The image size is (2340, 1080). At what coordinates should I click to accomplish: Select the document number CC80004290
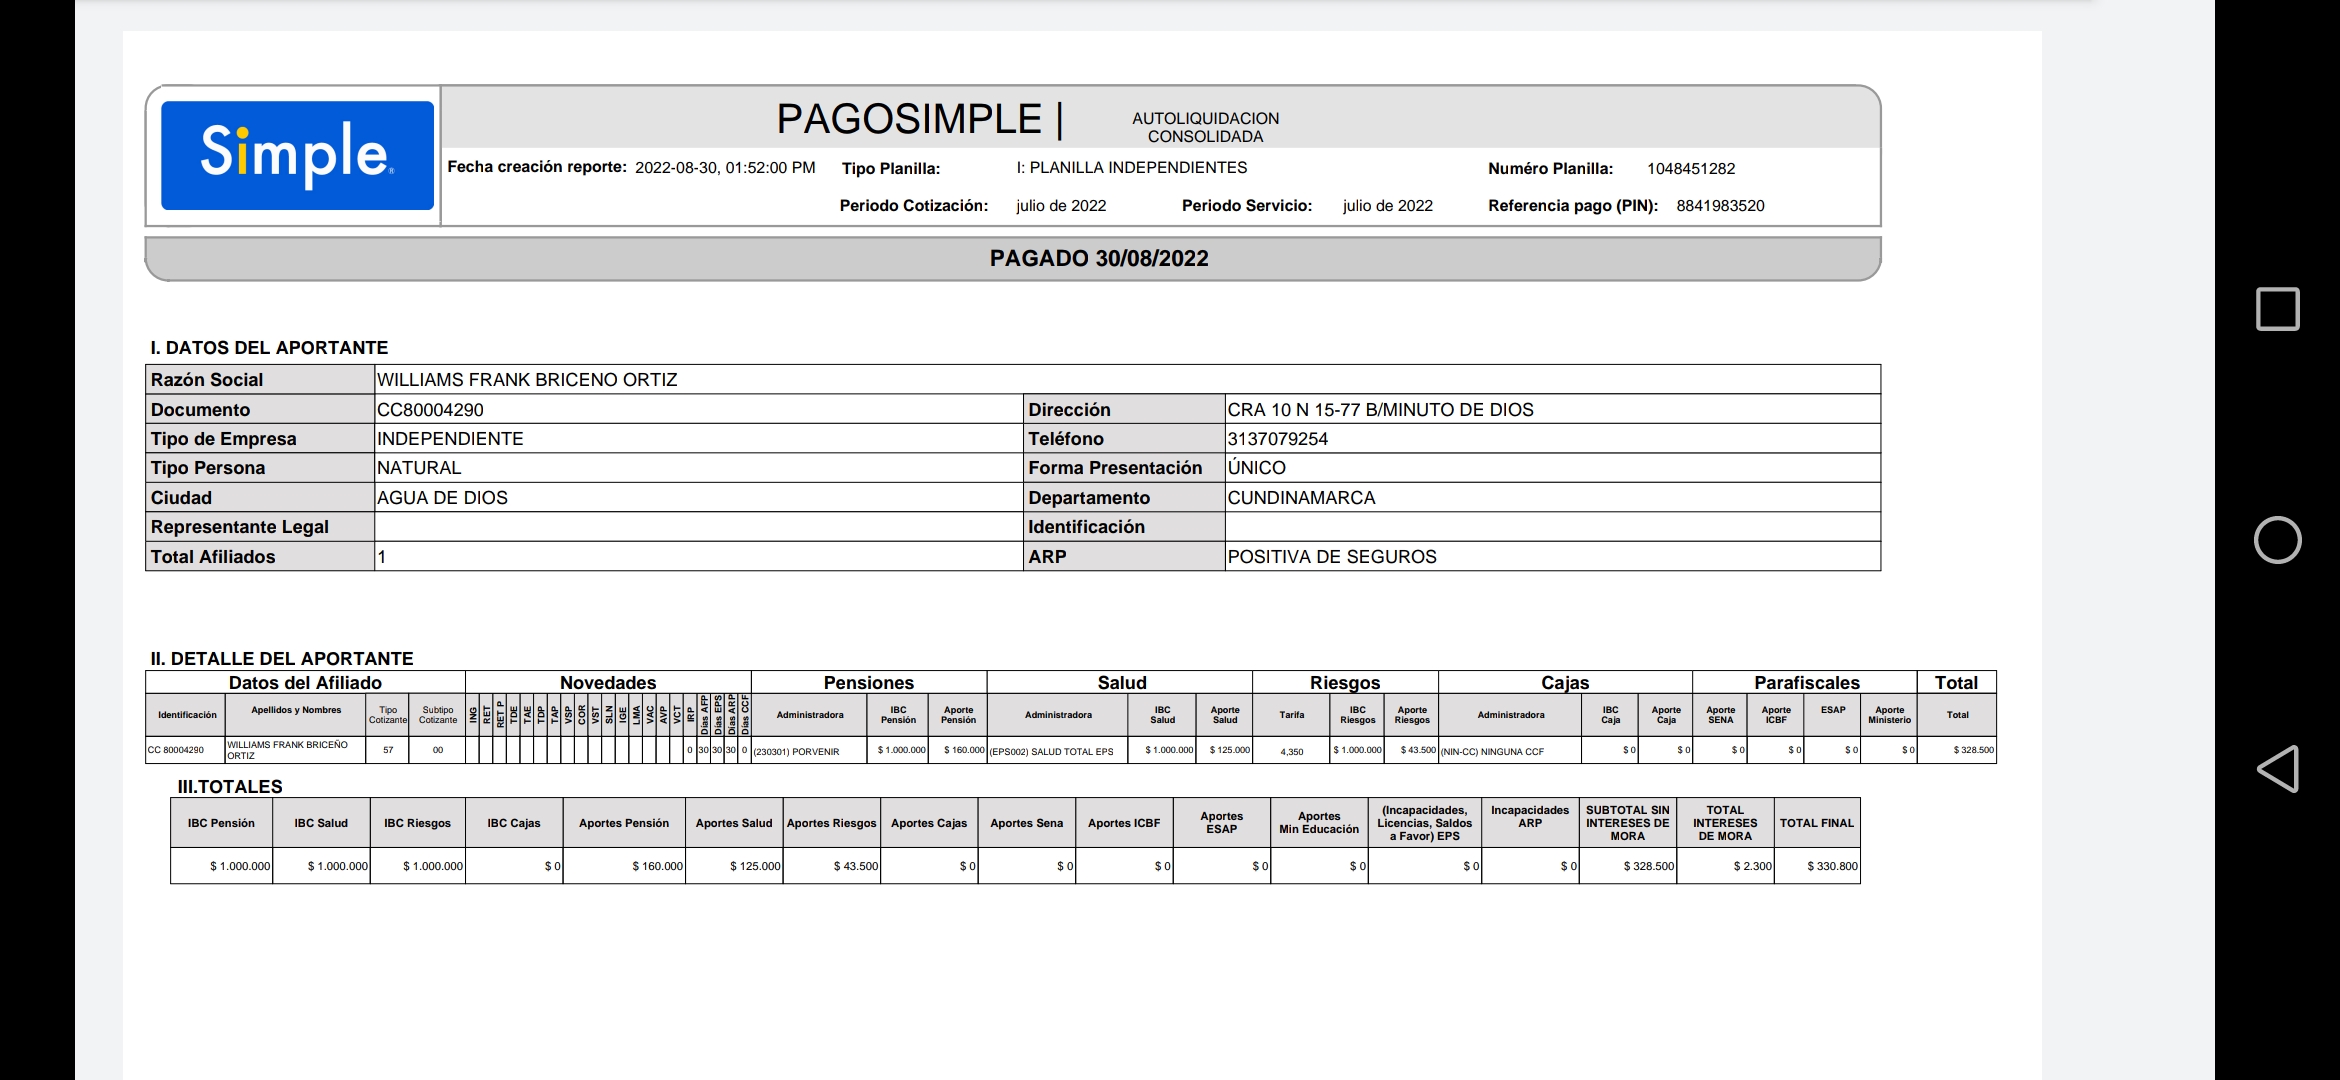point(430,410)
